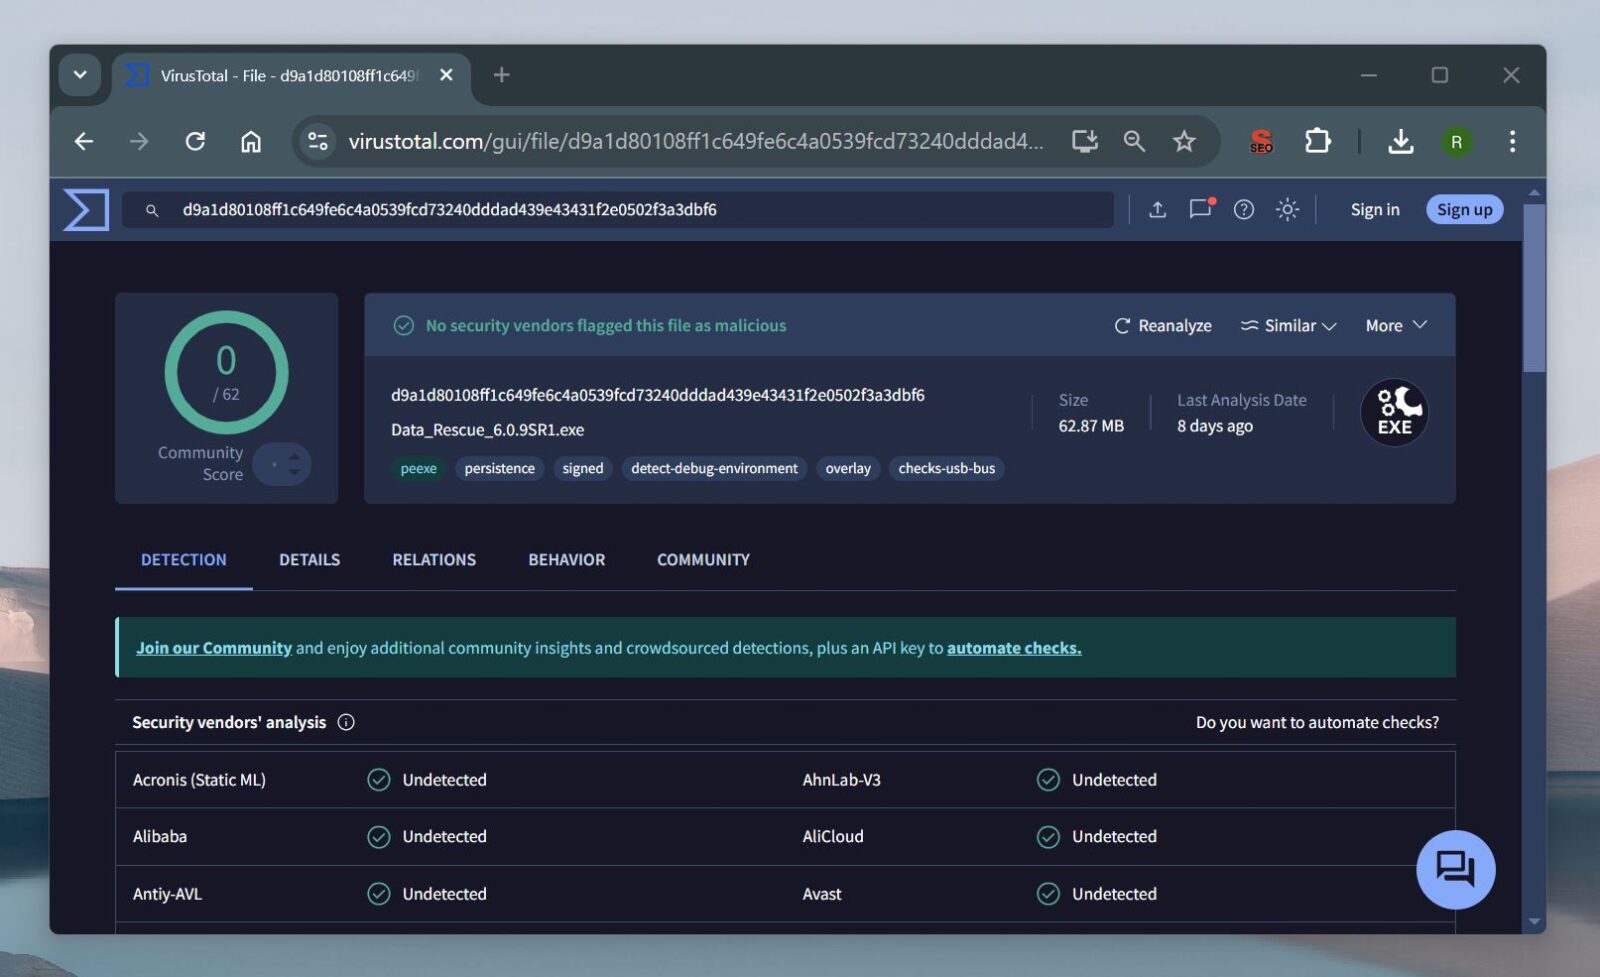
Task: Switch to the BEHAVIOR tab
Action: click(x=567, y=560)
